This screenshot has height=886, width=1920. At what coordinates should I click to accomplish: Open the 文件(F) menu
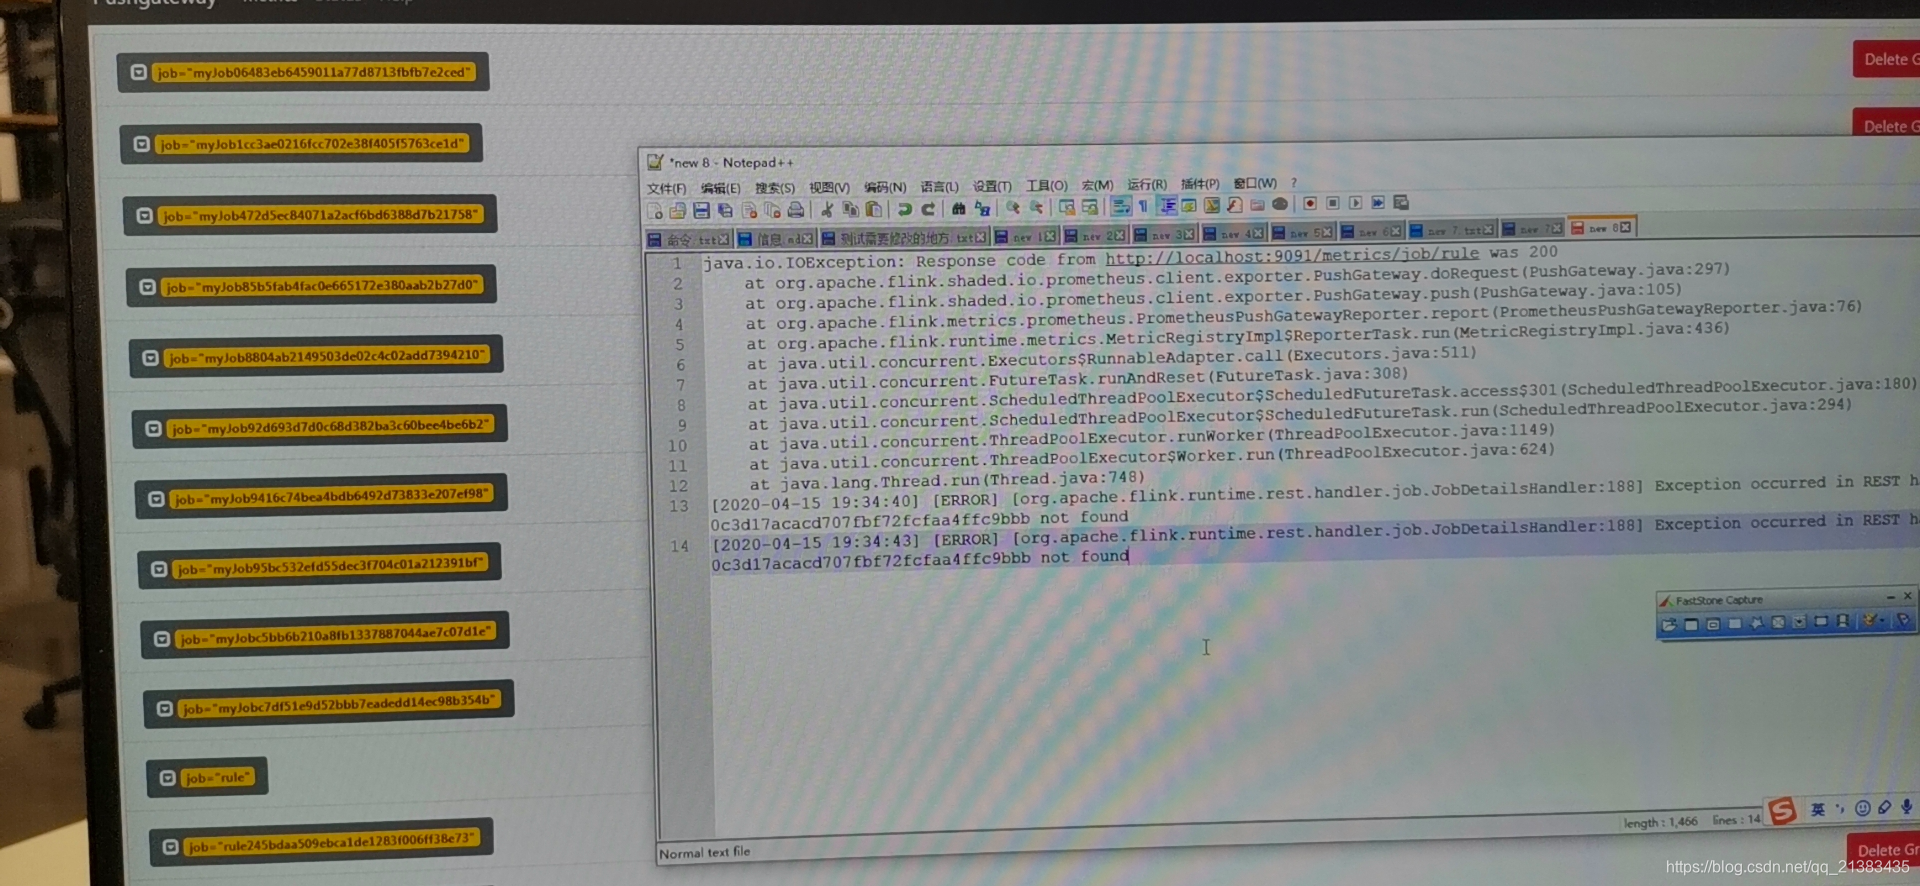[666, 188]
